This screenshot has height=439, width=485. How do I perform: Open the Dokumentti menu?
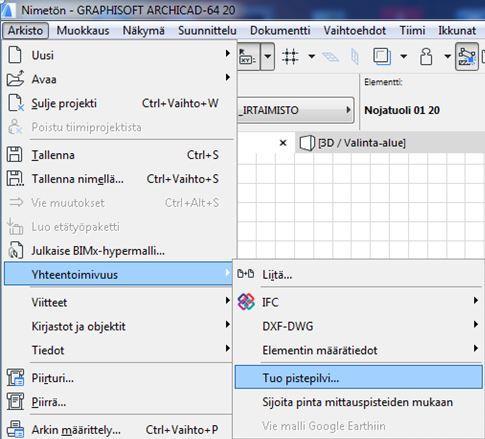[x=280, y=31]
